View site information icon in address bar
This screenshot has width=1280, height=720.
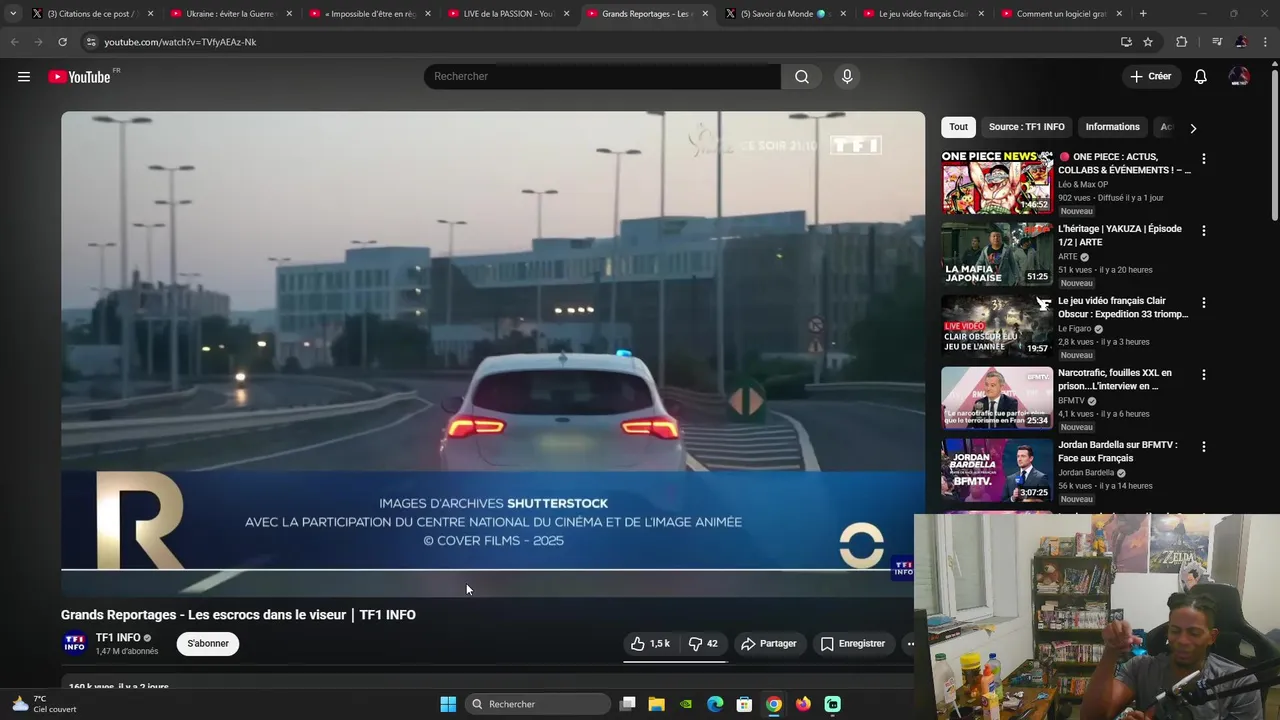91,42
